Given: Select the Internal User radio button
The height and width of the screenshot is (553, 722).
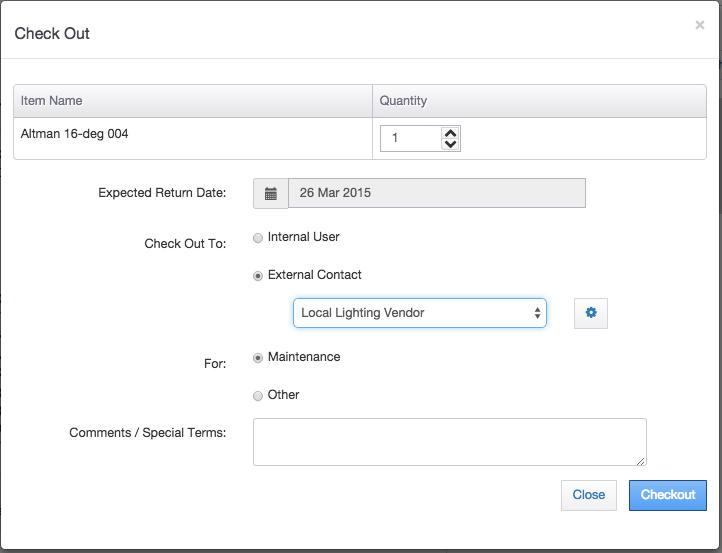Looking at the screenshot, I should 258,238.
